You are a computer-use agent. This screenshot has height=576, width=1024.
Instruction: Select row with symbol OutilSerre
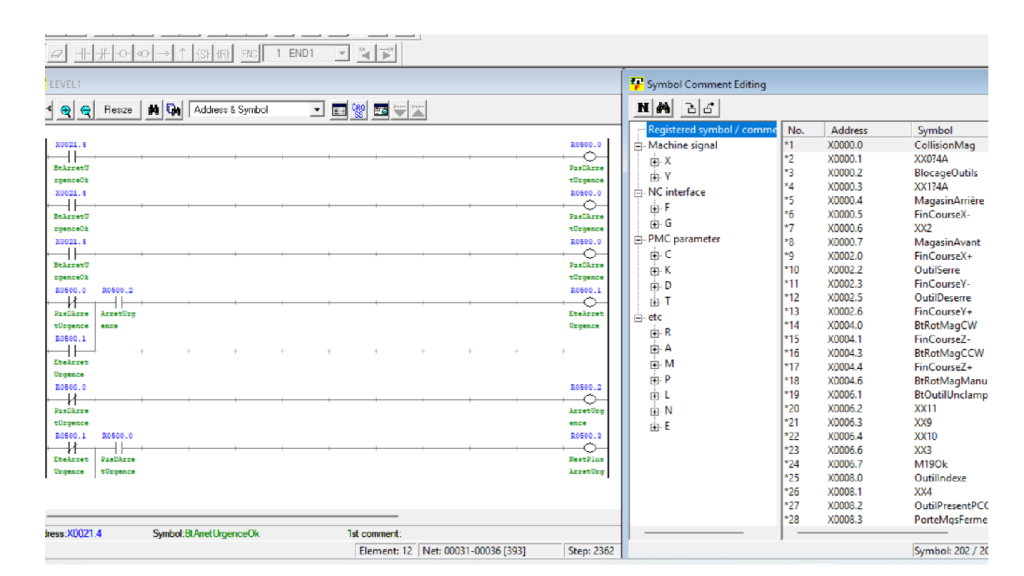click(x=886, y=270)
